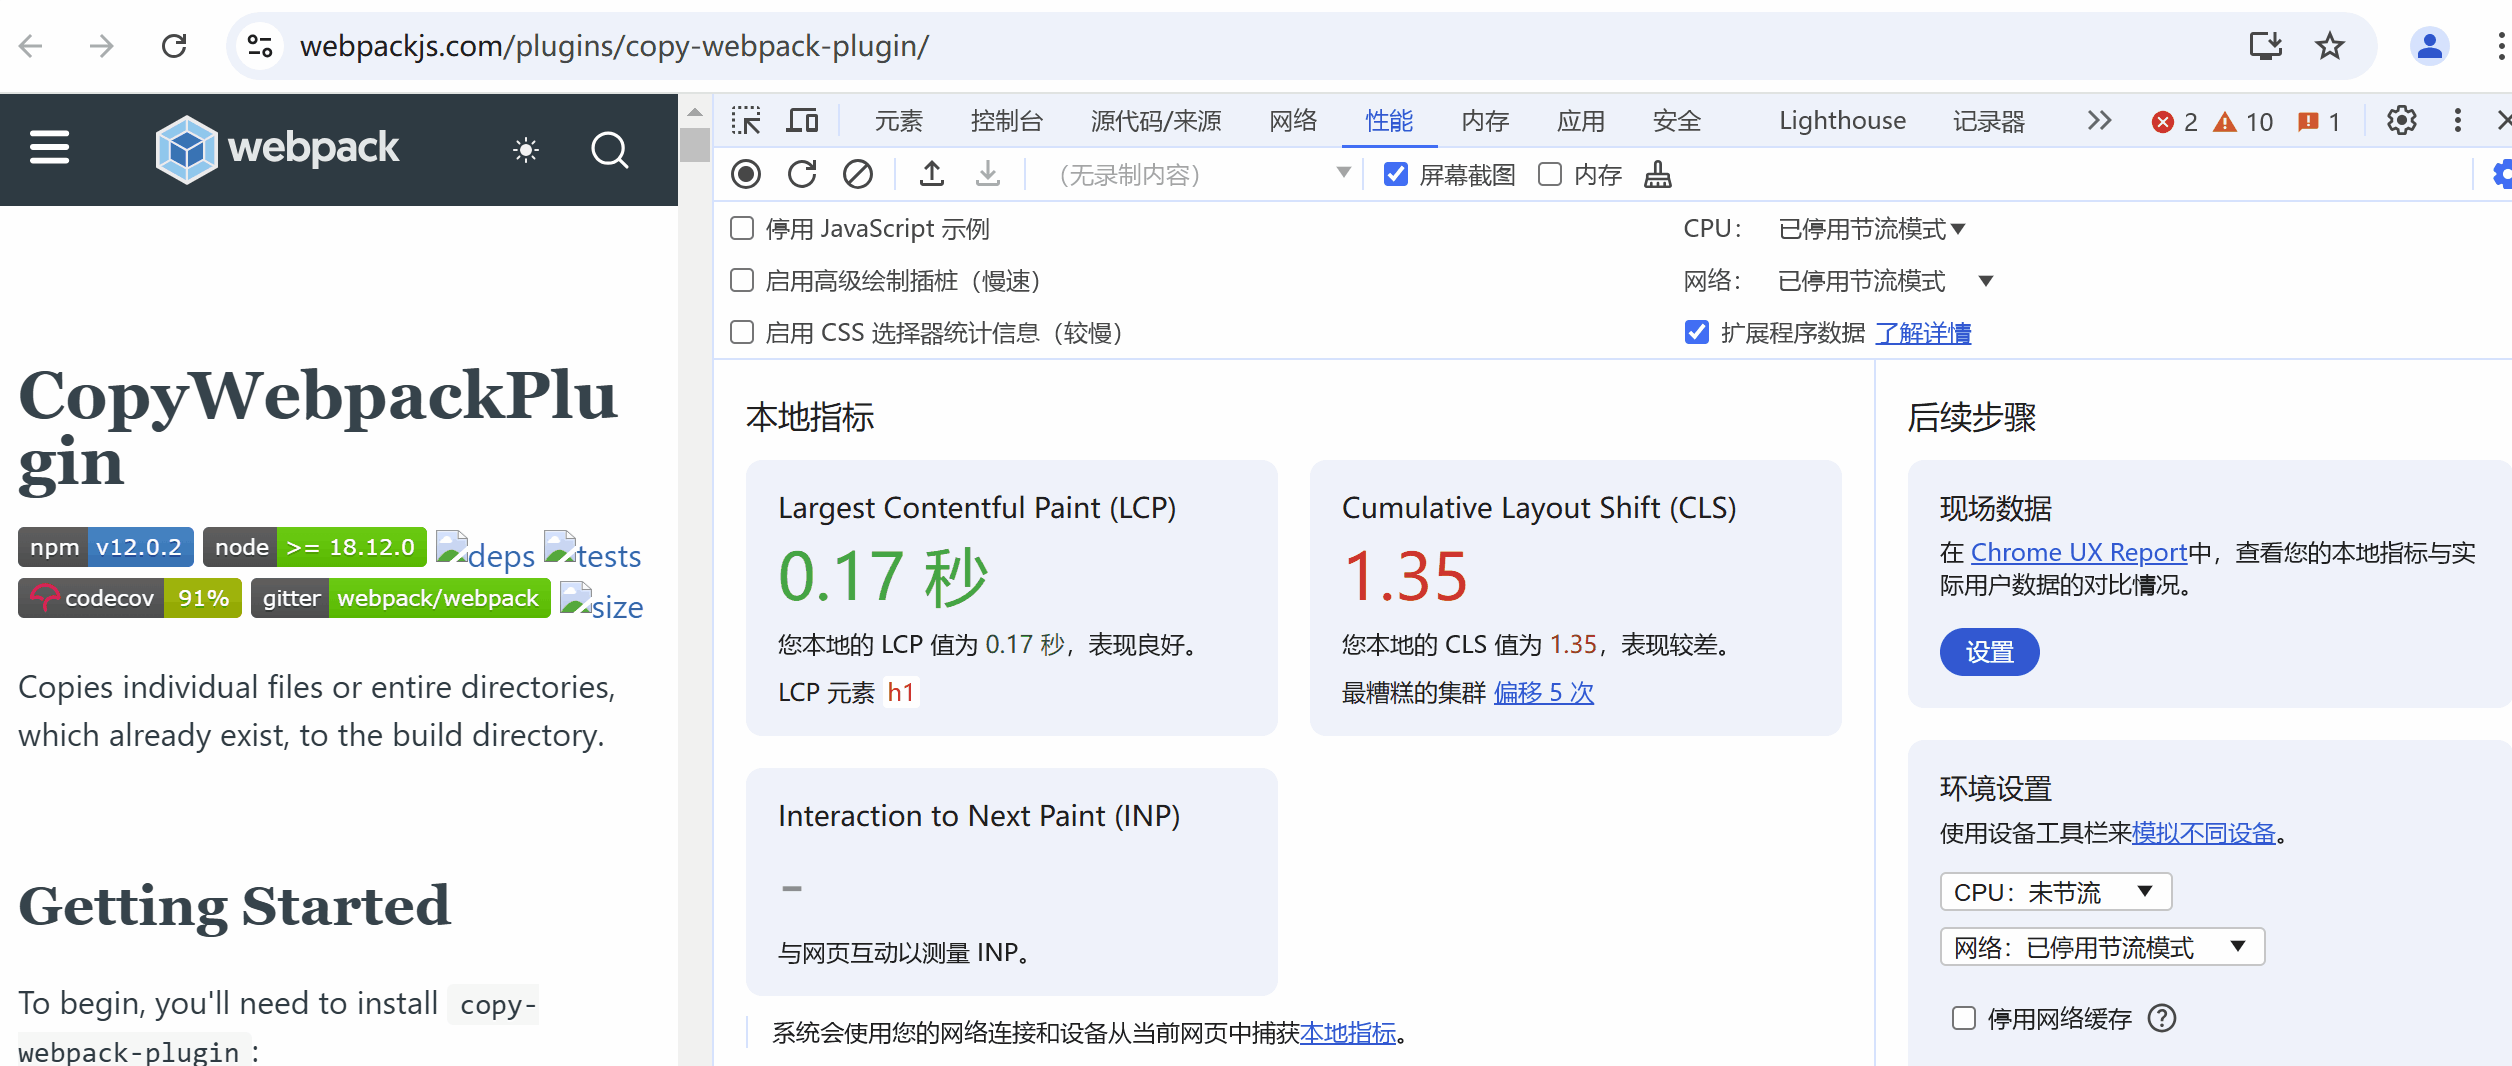
Task: Click the browser forward arrow
Action: click(101, 46)
